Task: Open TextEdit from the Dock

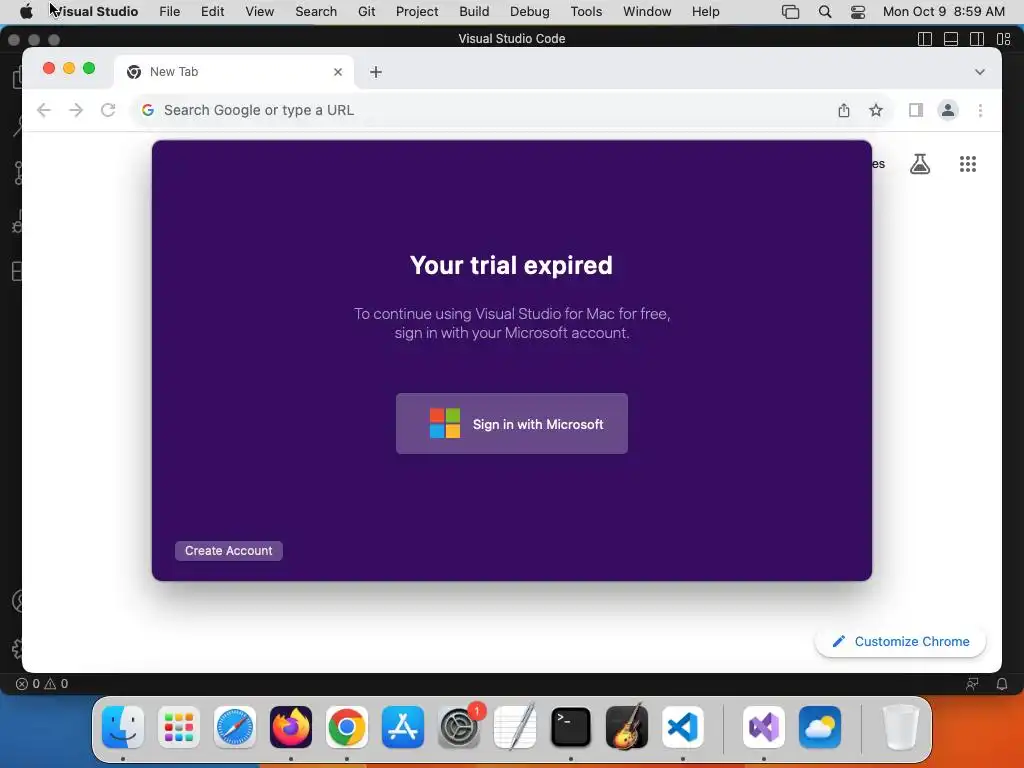Action: (x=515, y=726)
